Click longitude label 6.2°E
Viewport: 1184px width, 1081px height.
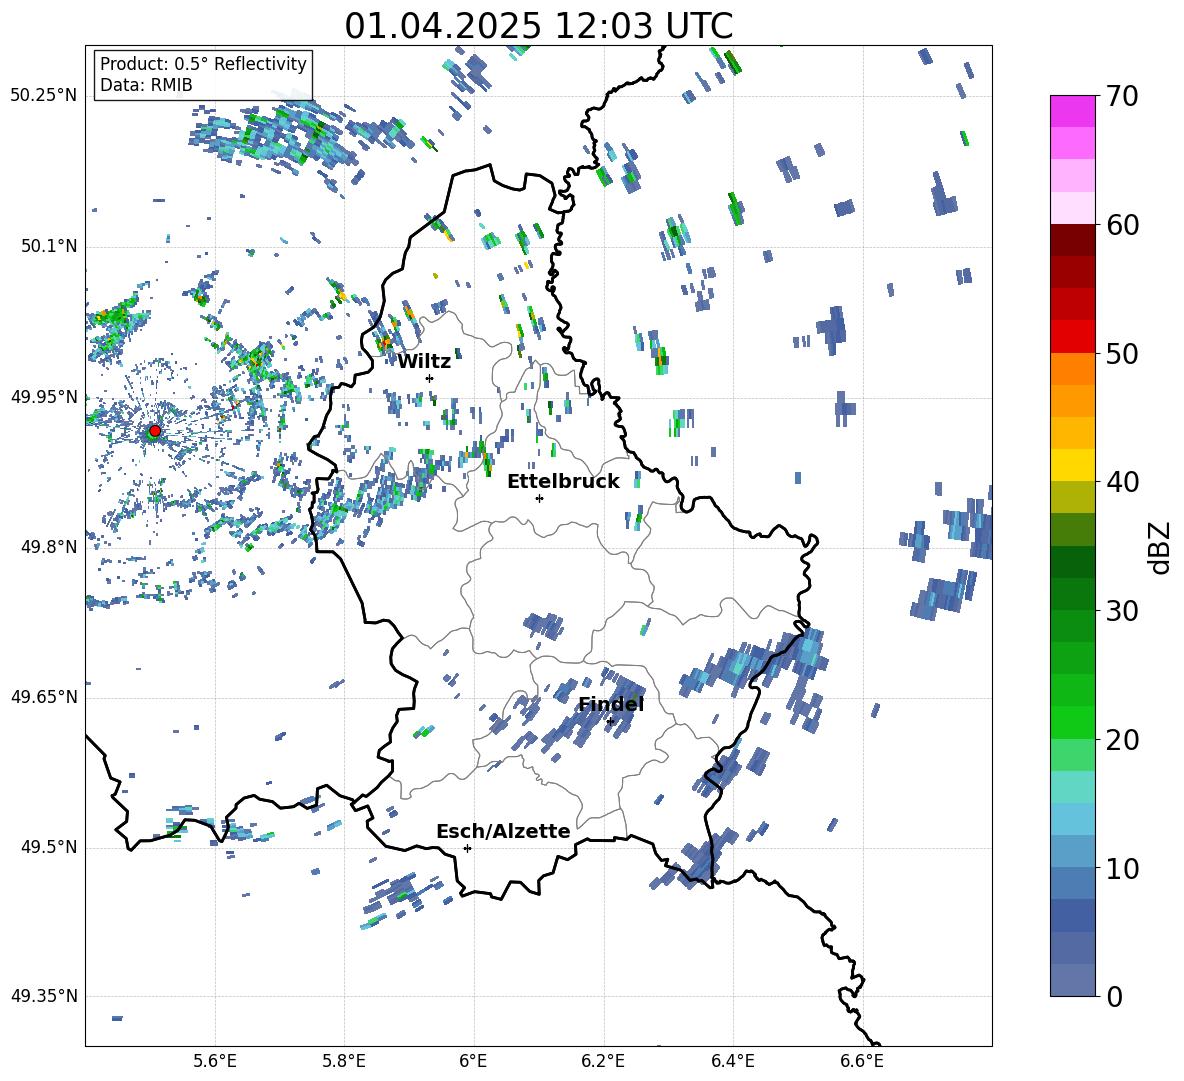pos(603,1062)
